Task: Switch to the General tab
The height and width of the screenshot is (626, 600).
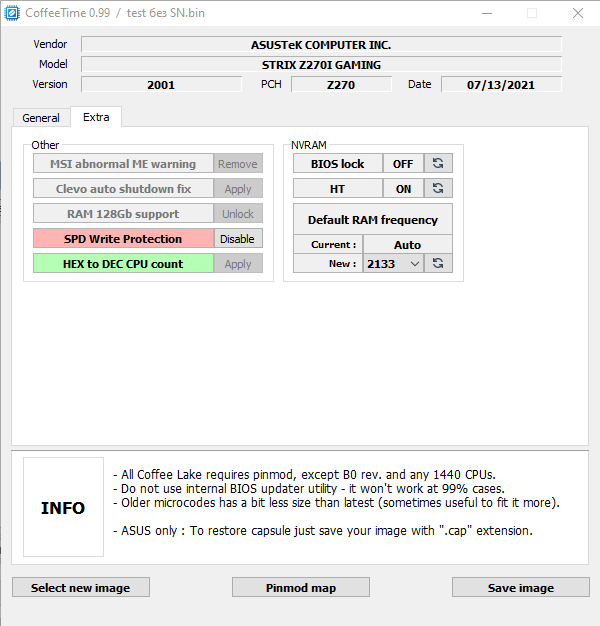Action: pyautogui.click(x=41, y=118)
